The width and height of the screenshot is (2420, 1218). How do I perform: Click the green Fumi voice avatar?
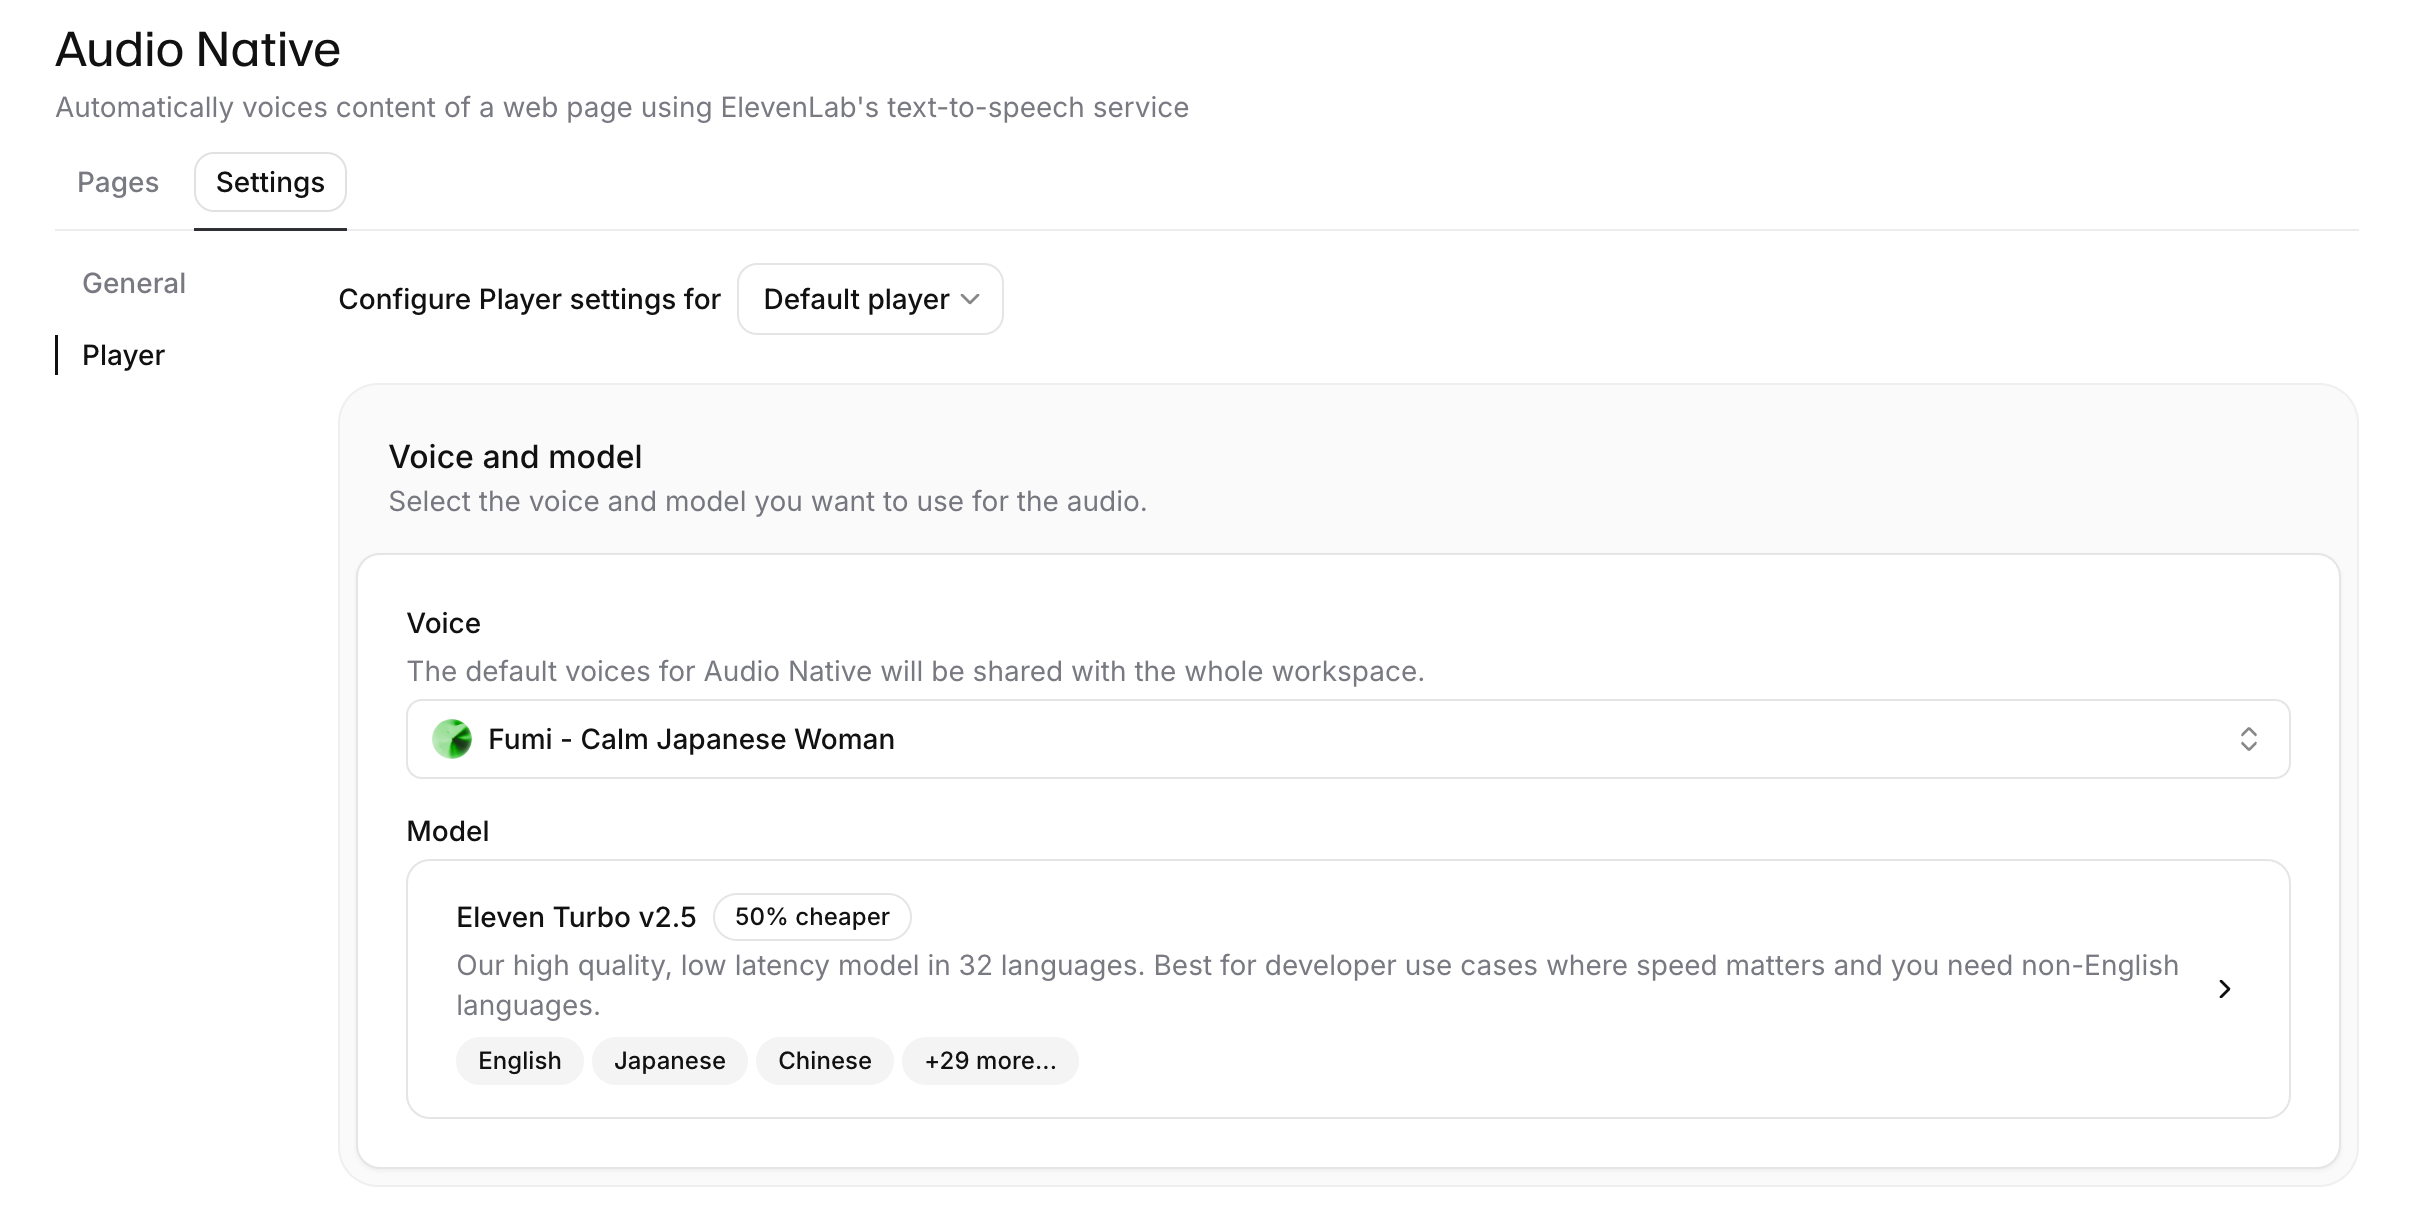coord(452,739)
